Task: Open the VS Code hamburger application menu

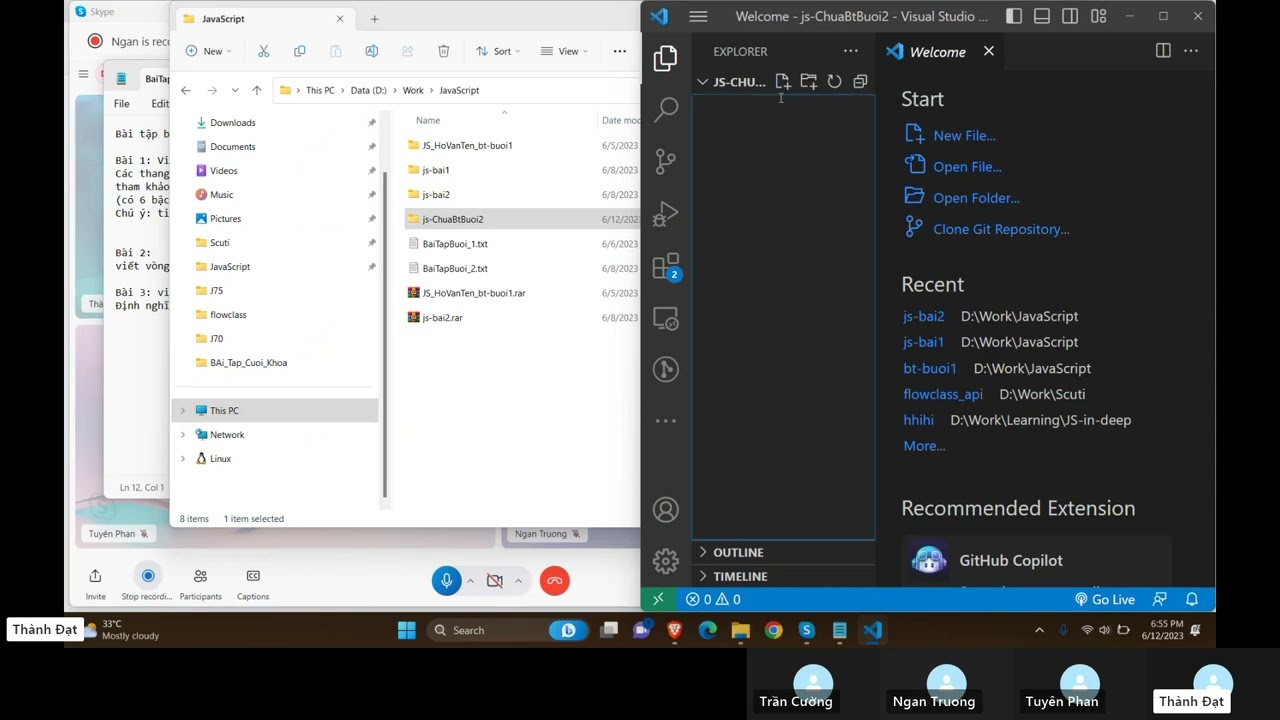Action: coord(698,16)
